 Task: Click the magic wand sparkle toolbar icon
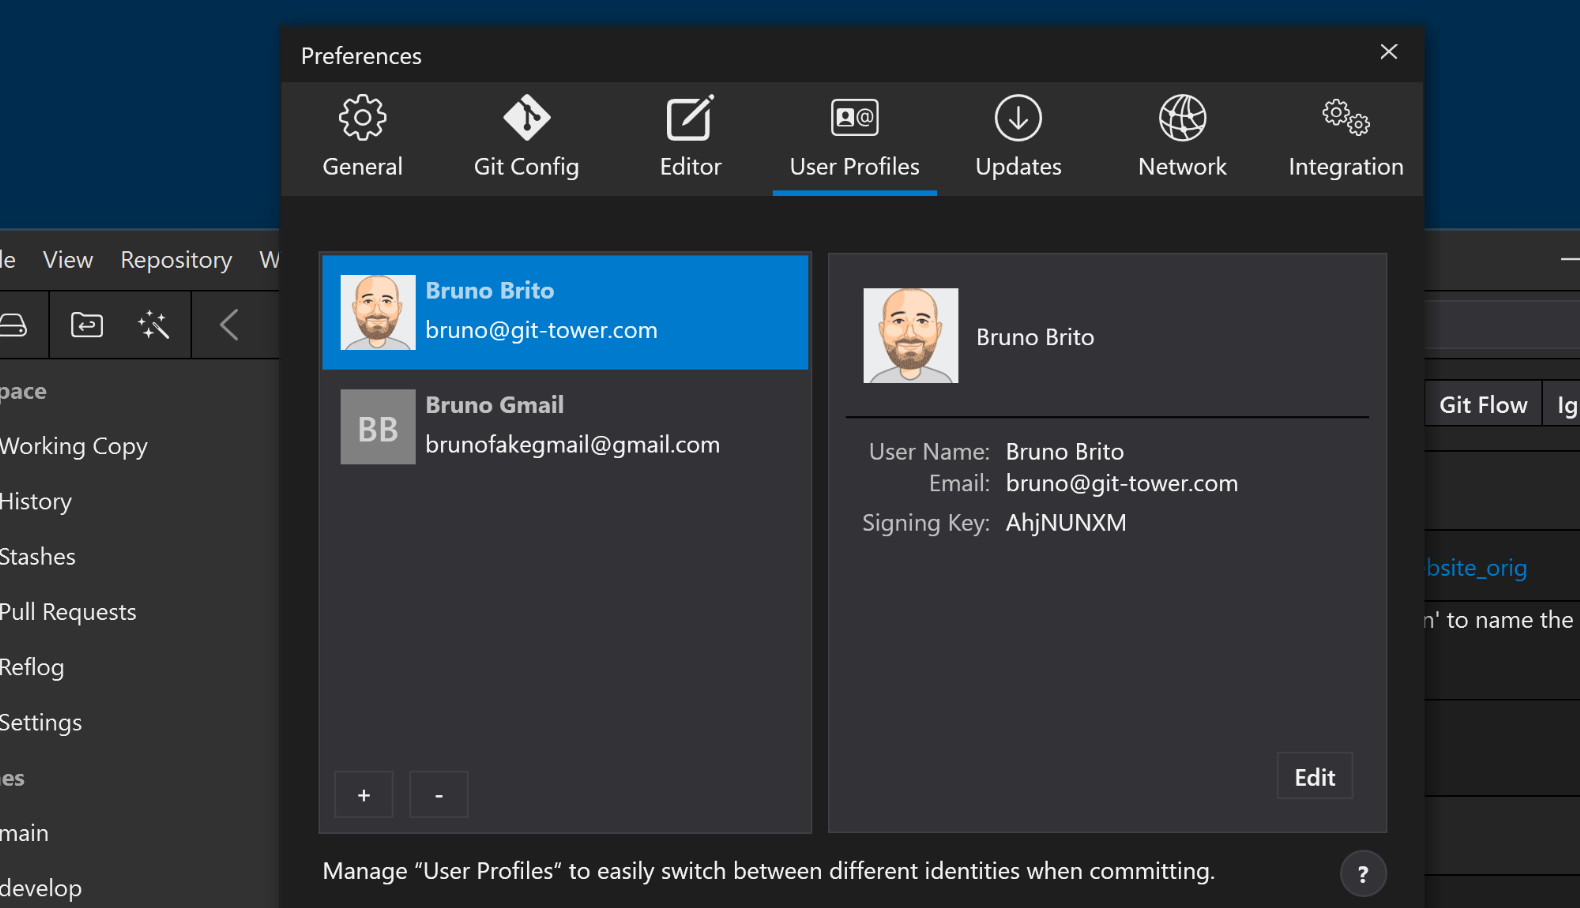point(154,325)
